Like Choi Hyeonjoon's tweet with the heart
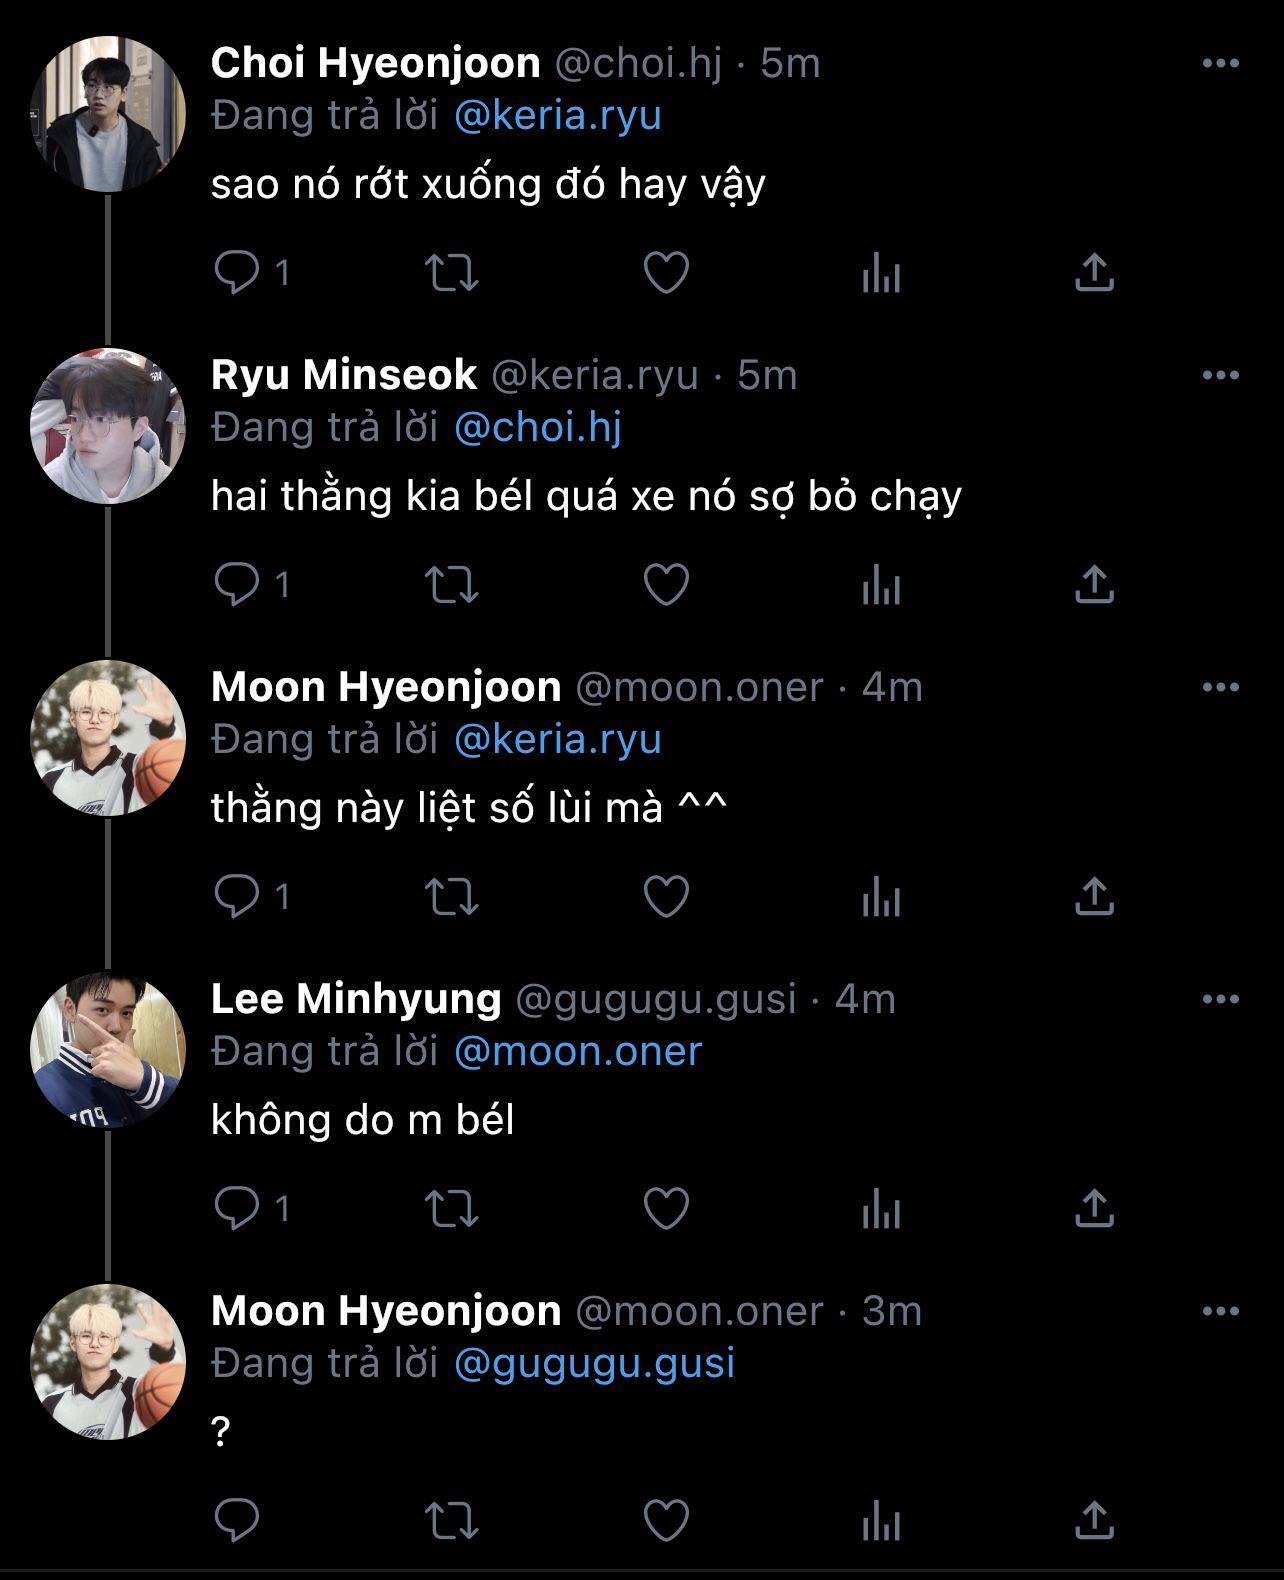Viewport: 1284px width, 1580px height. coord(666,272)
